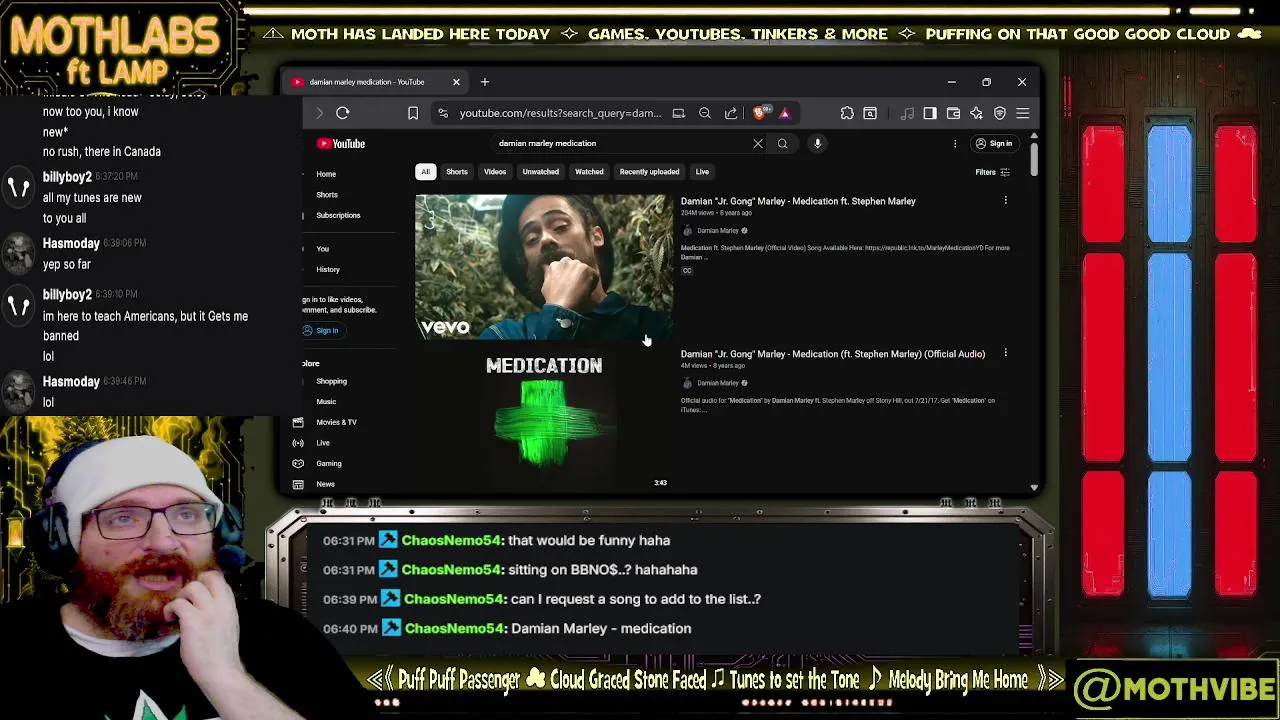This screenshot has width=1280, height=720.
Task: Open '(Official Audio)' Medication video title link
Action: click(x=833, y=354)
